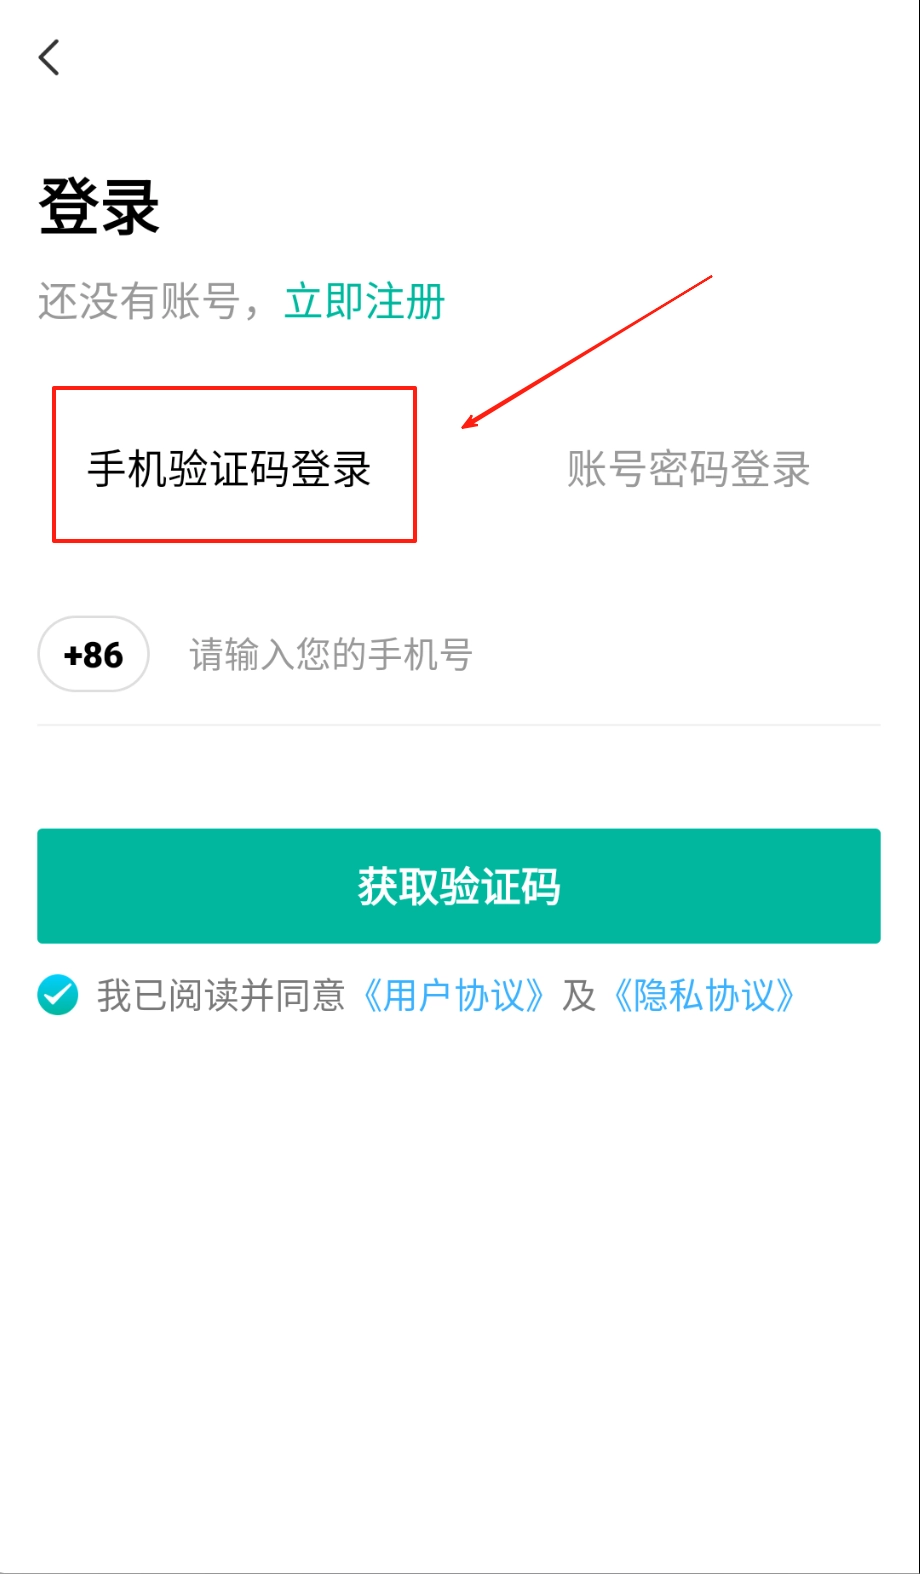Tap the 我已阅读并同意 label text
Image resolution: width=920 pixels, height=1574 pixels.
(x=221, y=996)
